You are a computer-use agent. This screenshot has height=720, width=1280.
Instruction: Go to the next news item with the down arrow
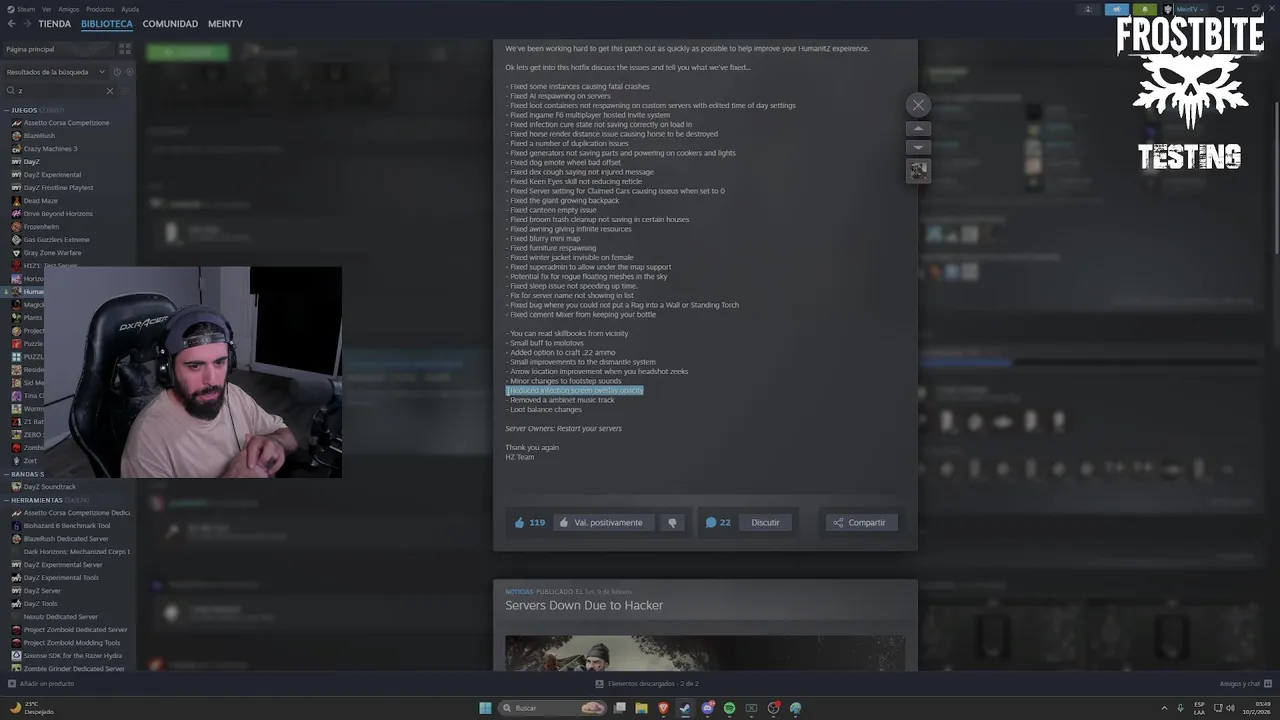pyautogui.click(x=918, y=147)
